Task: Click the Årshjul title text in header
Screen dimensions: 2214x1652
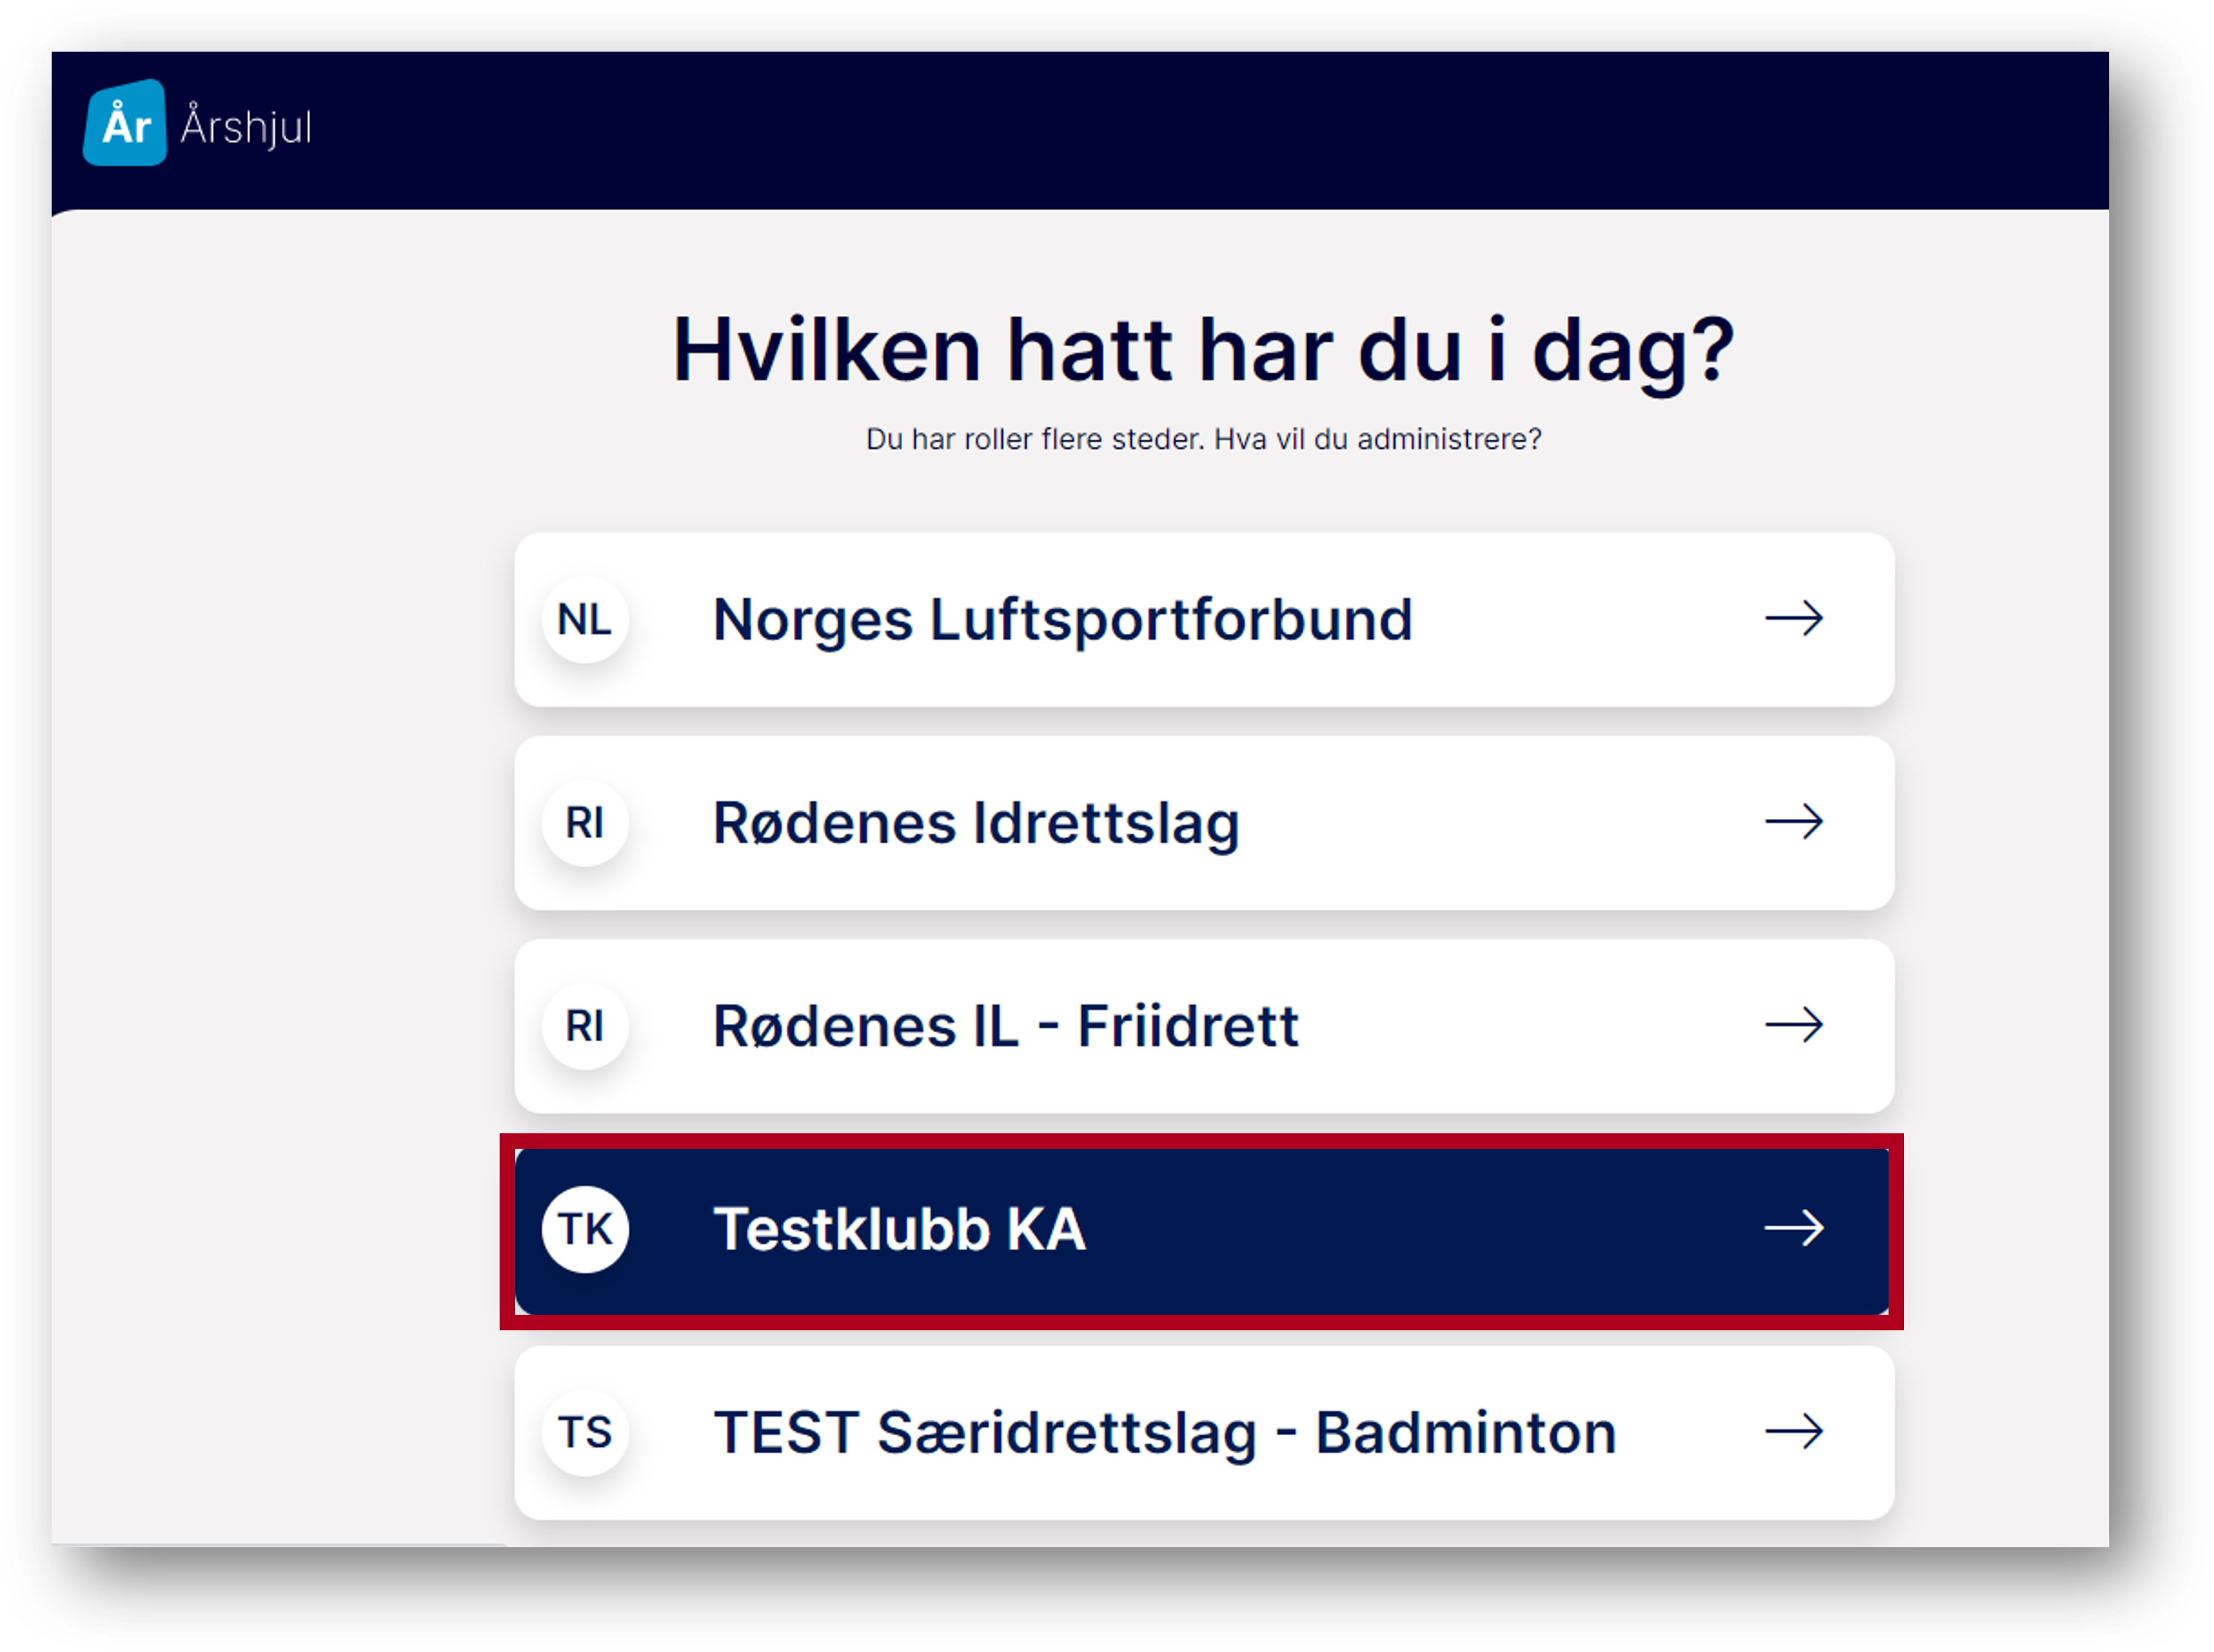Action: 246,127
